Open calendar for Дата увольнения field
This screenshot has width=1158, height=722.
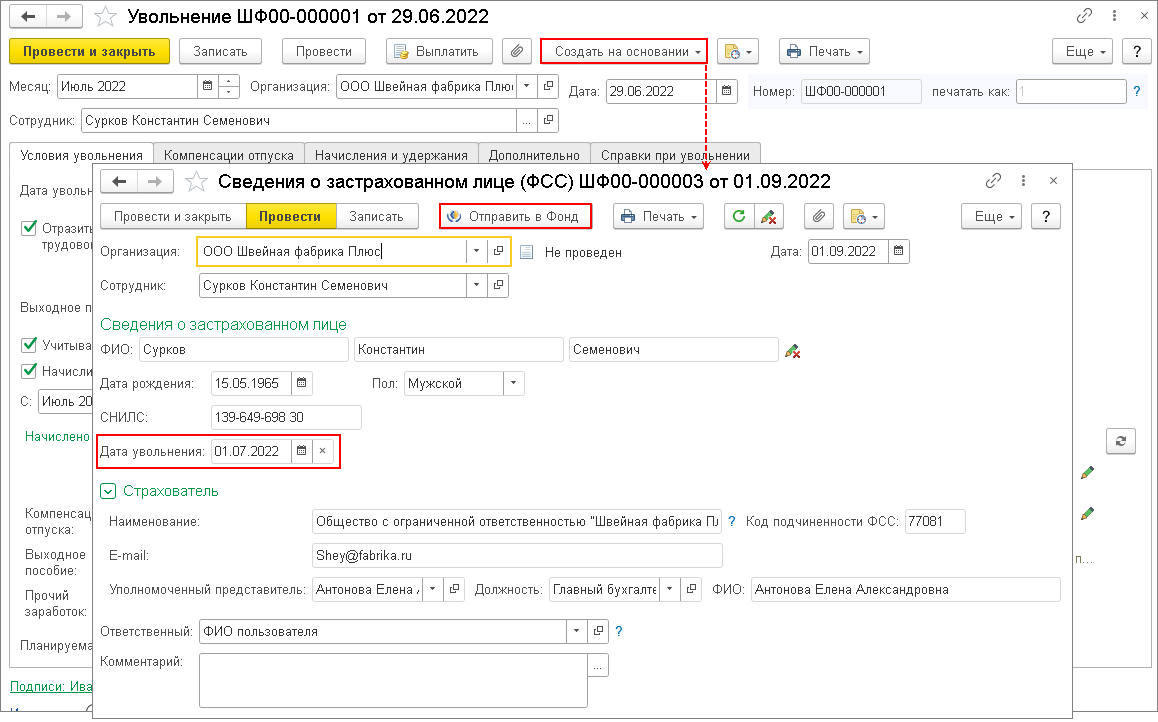(301, 451)
